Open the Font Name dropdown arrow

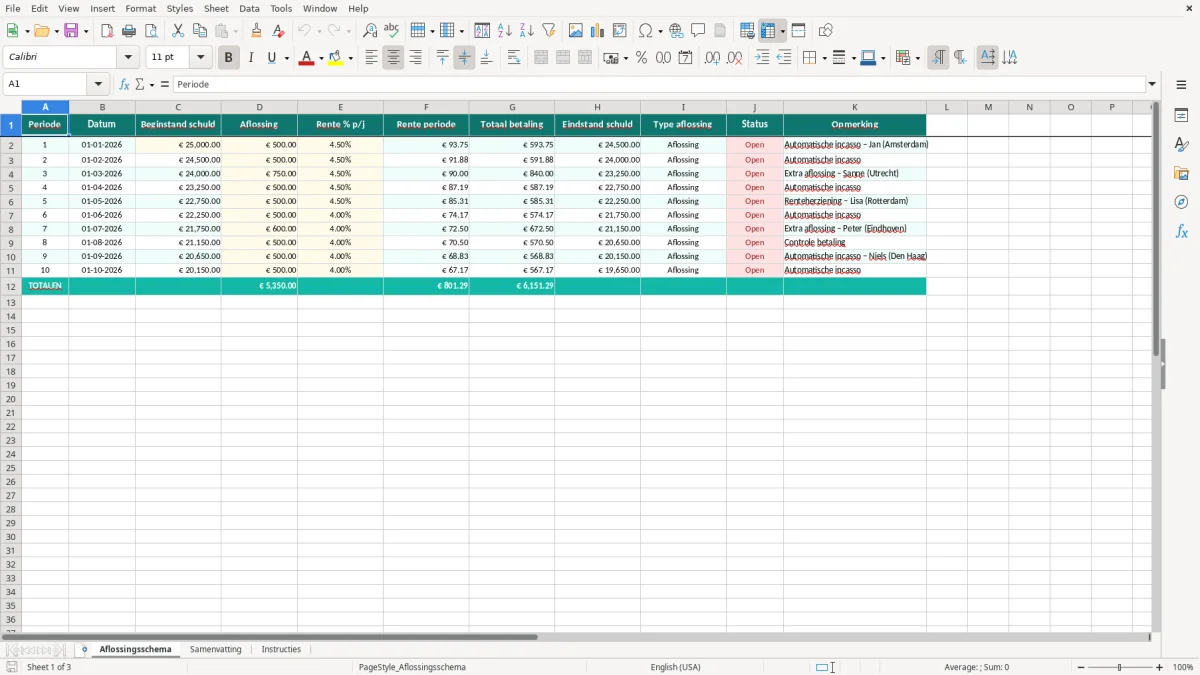point(128,58)
